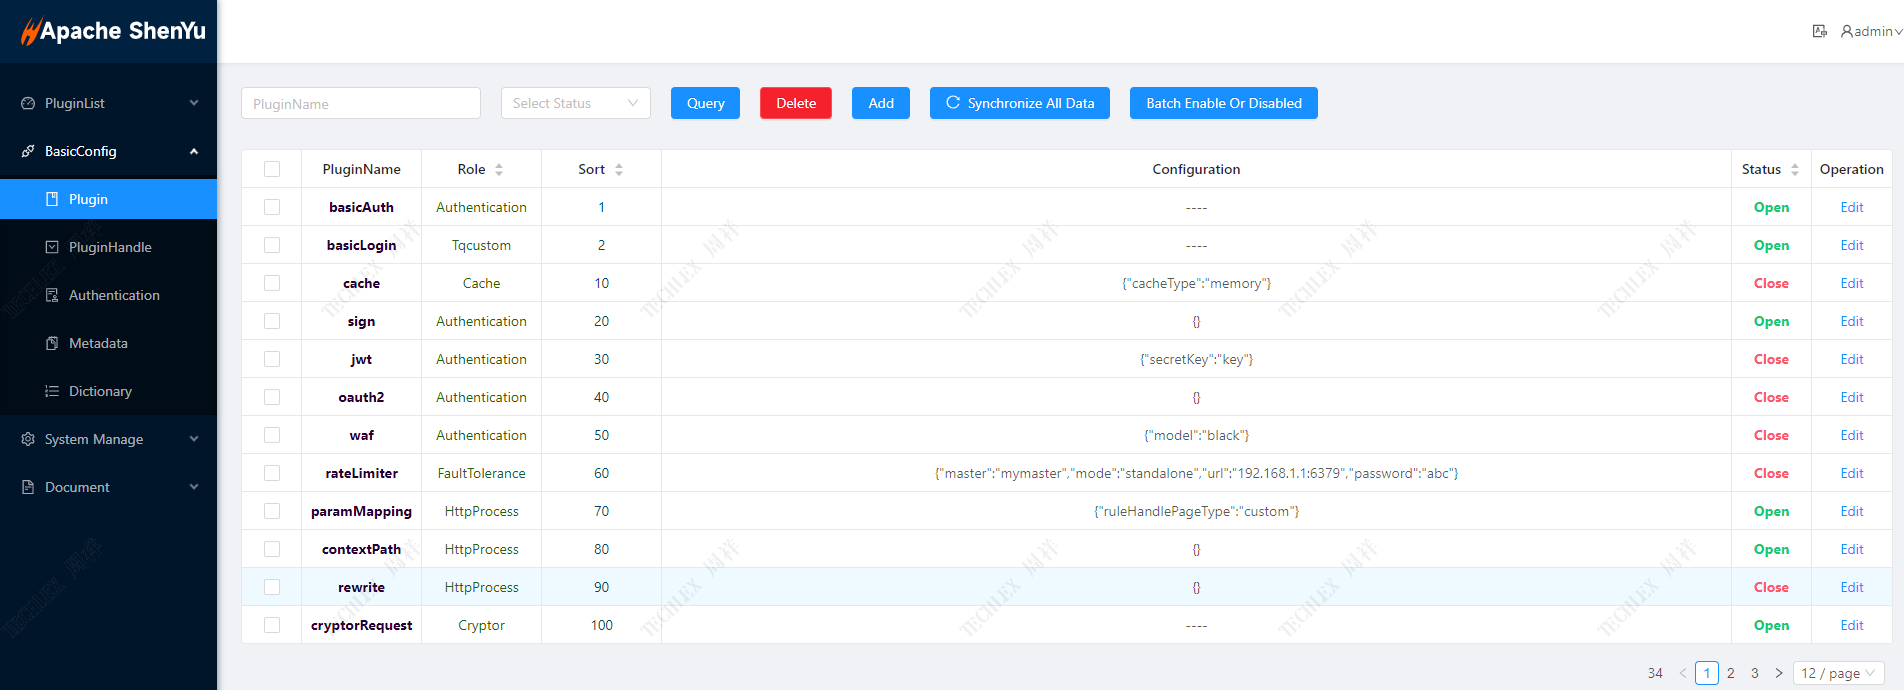Go to page 2
1904x690 pixels.
(1731, 673)
